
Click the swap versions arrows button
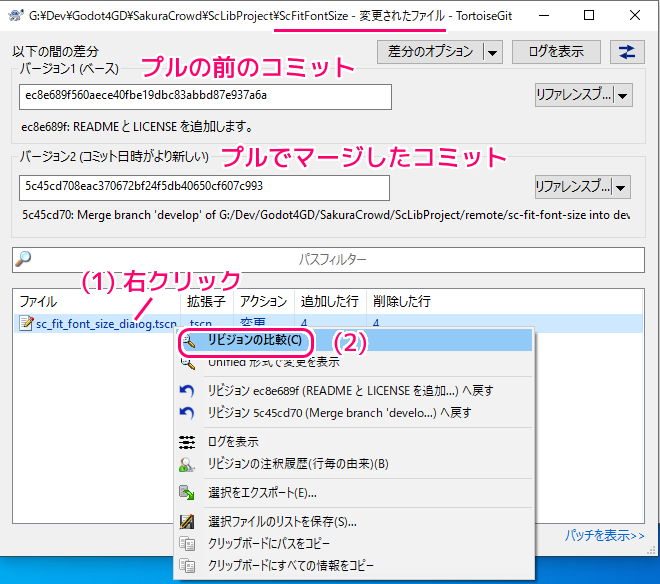pos(627,52)
